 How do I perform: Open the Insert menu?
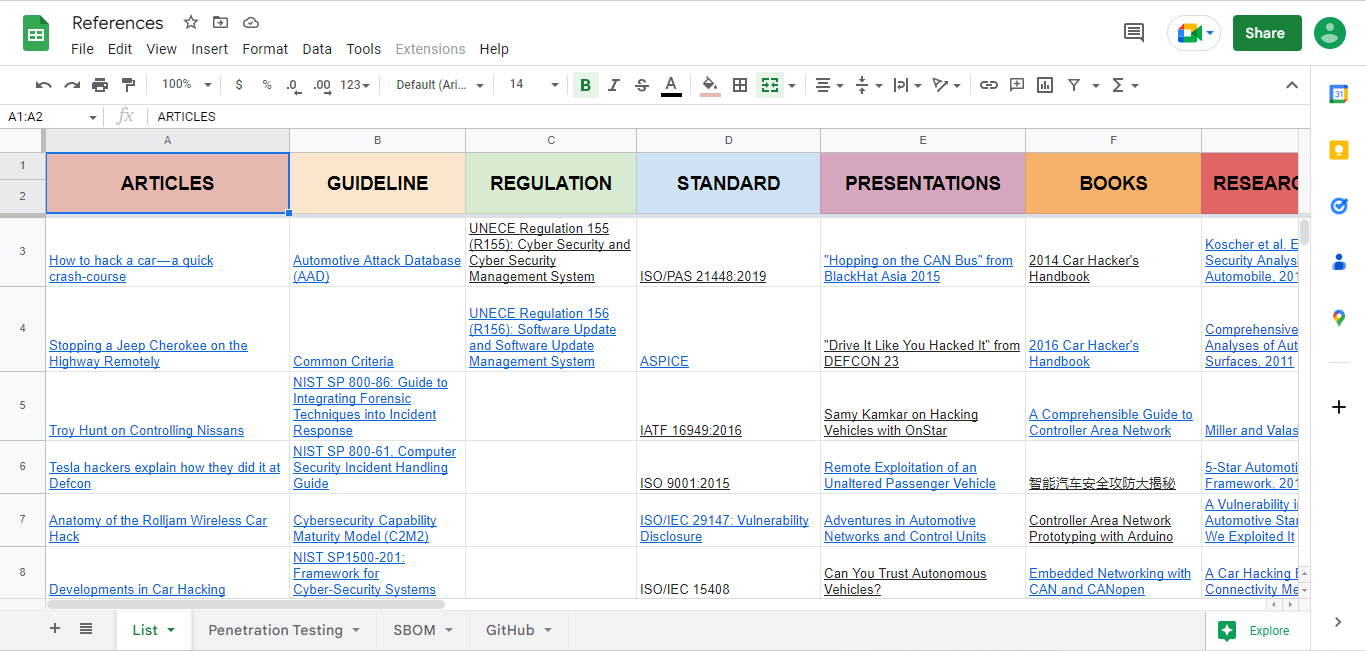[x=210, y=49]
